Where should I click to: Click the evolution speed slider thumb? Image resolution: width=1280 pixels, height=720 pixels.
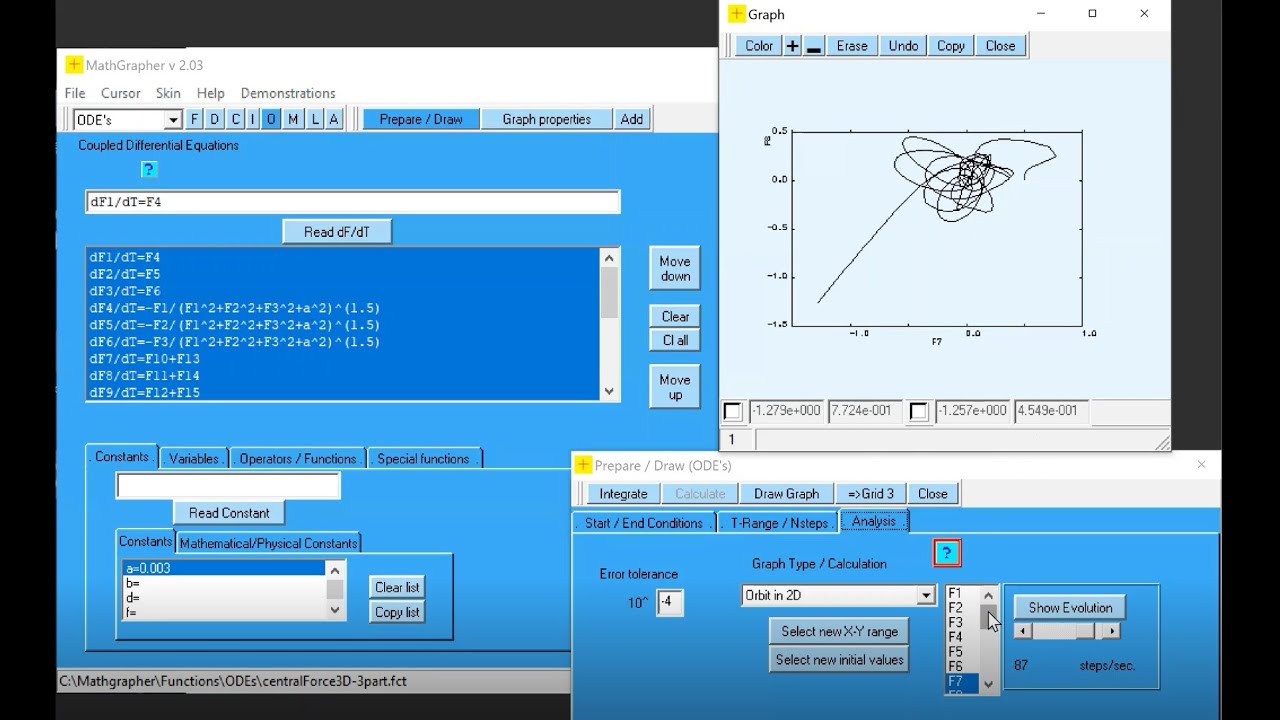pyautogui.click(x=1084, y=632)
